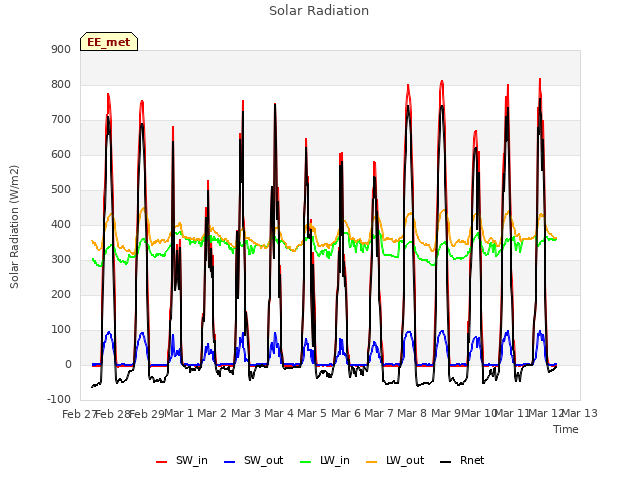640x480 pixels.
Task: Toggle the LW_in legend entry
Action: pyautogui.click(x=325, y=461)
